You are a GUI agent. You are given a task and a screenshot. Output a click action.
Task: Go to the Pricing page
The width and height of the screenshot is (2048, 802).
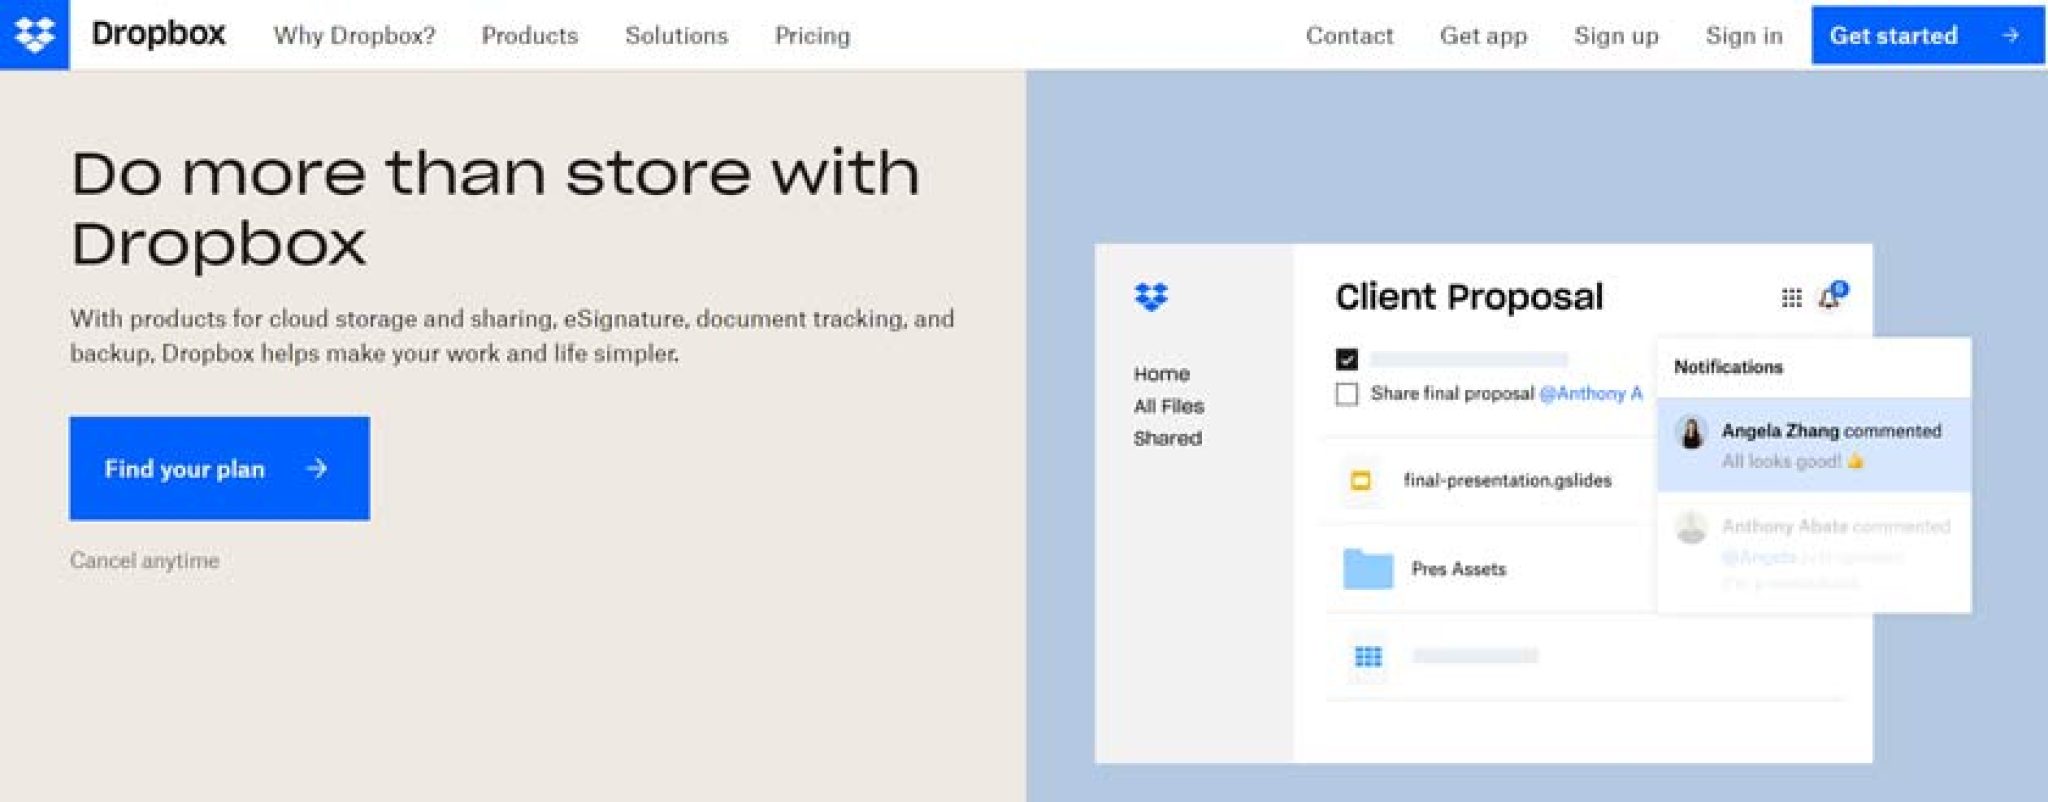(812, 35)
